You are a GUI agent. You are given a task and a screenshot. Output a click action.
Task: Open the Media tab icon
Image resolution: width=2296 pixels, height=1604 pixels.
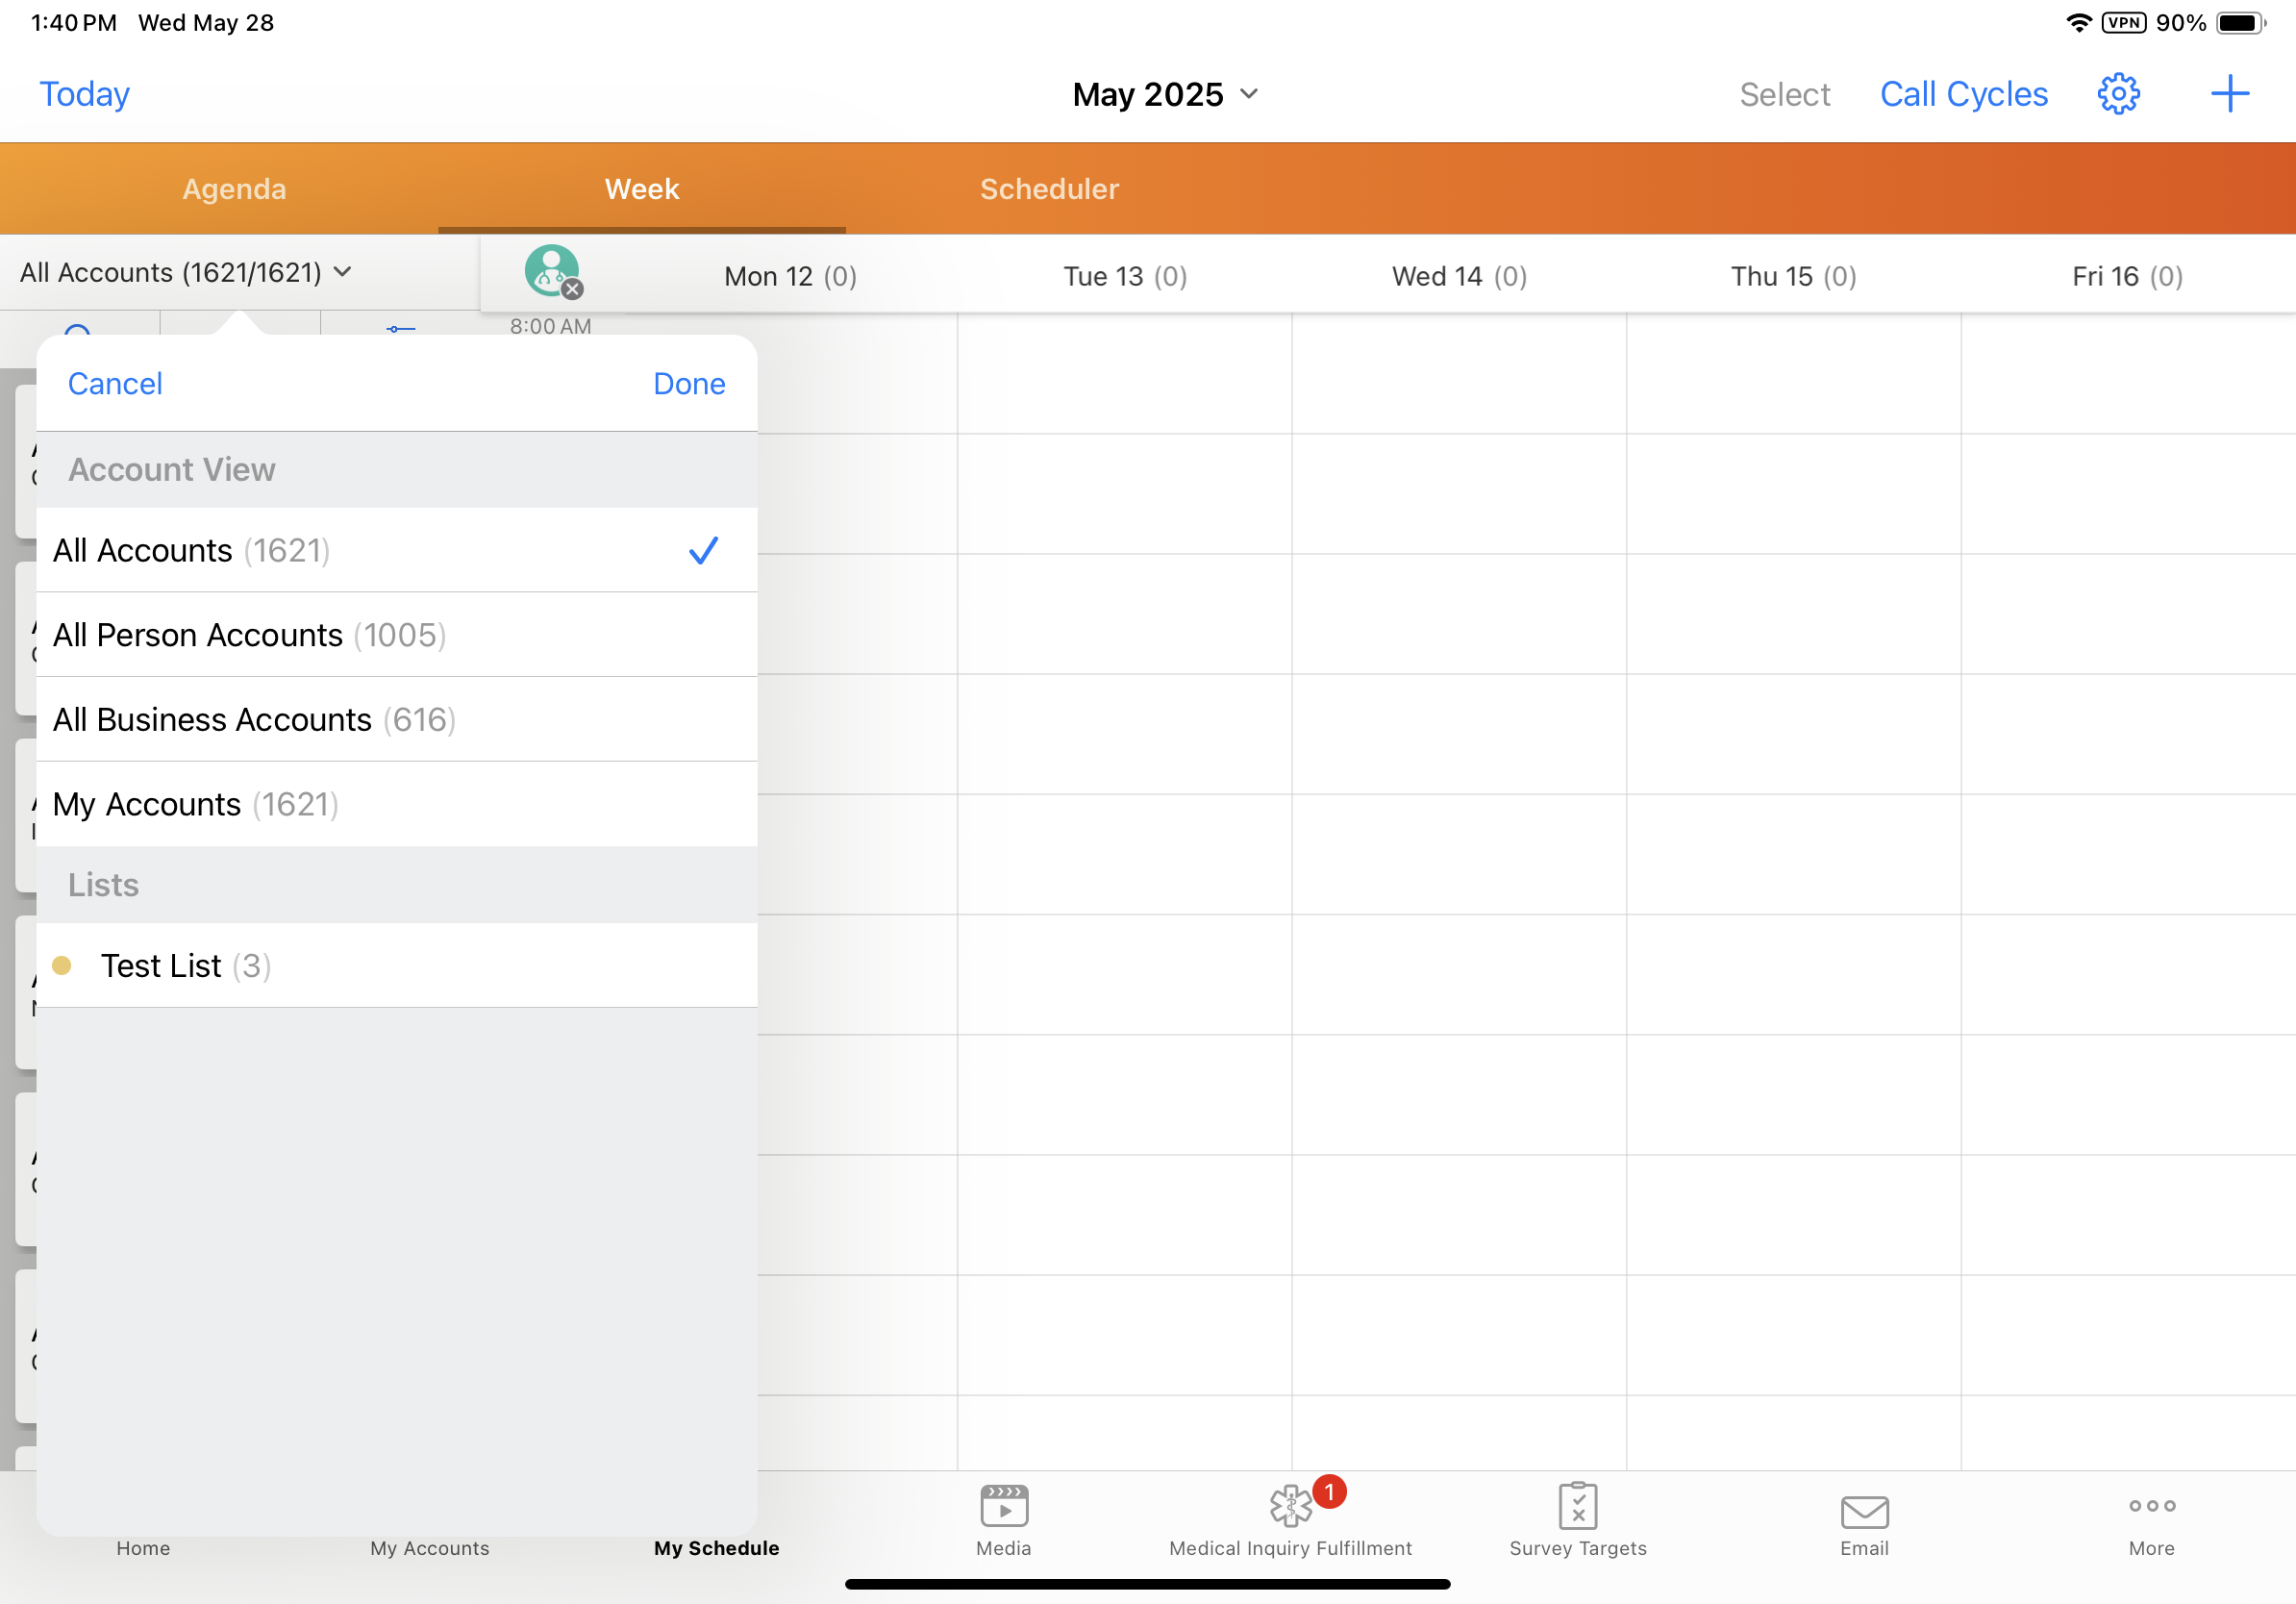click(x=1003, y=1506)
